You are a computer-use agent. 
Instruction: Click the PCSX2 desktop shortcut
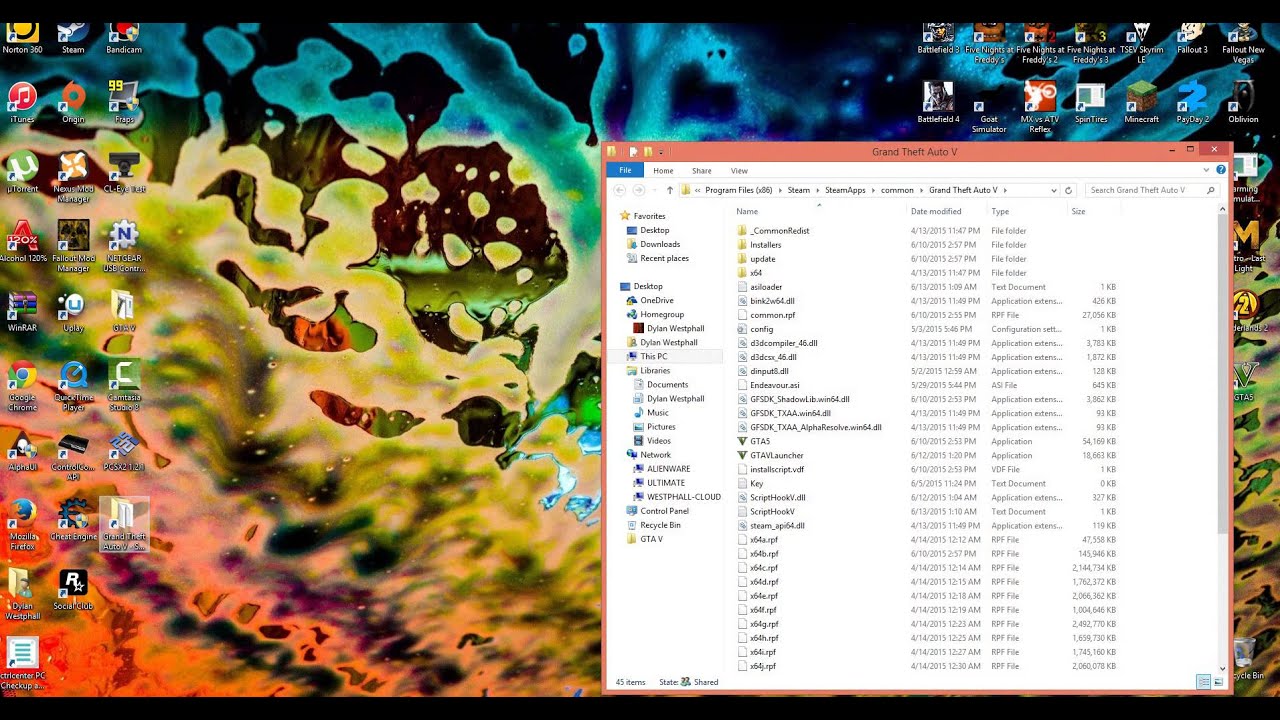[x=124, y=450]
